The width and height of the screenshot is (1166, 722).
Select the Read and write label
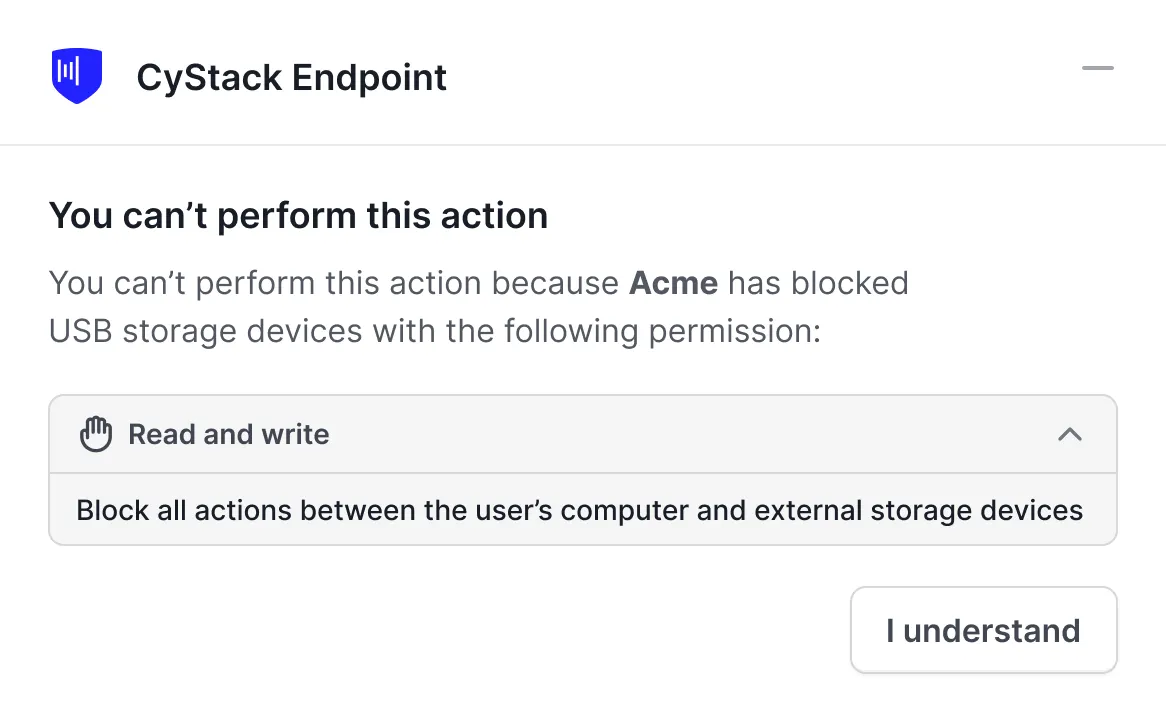pos(229,435)
